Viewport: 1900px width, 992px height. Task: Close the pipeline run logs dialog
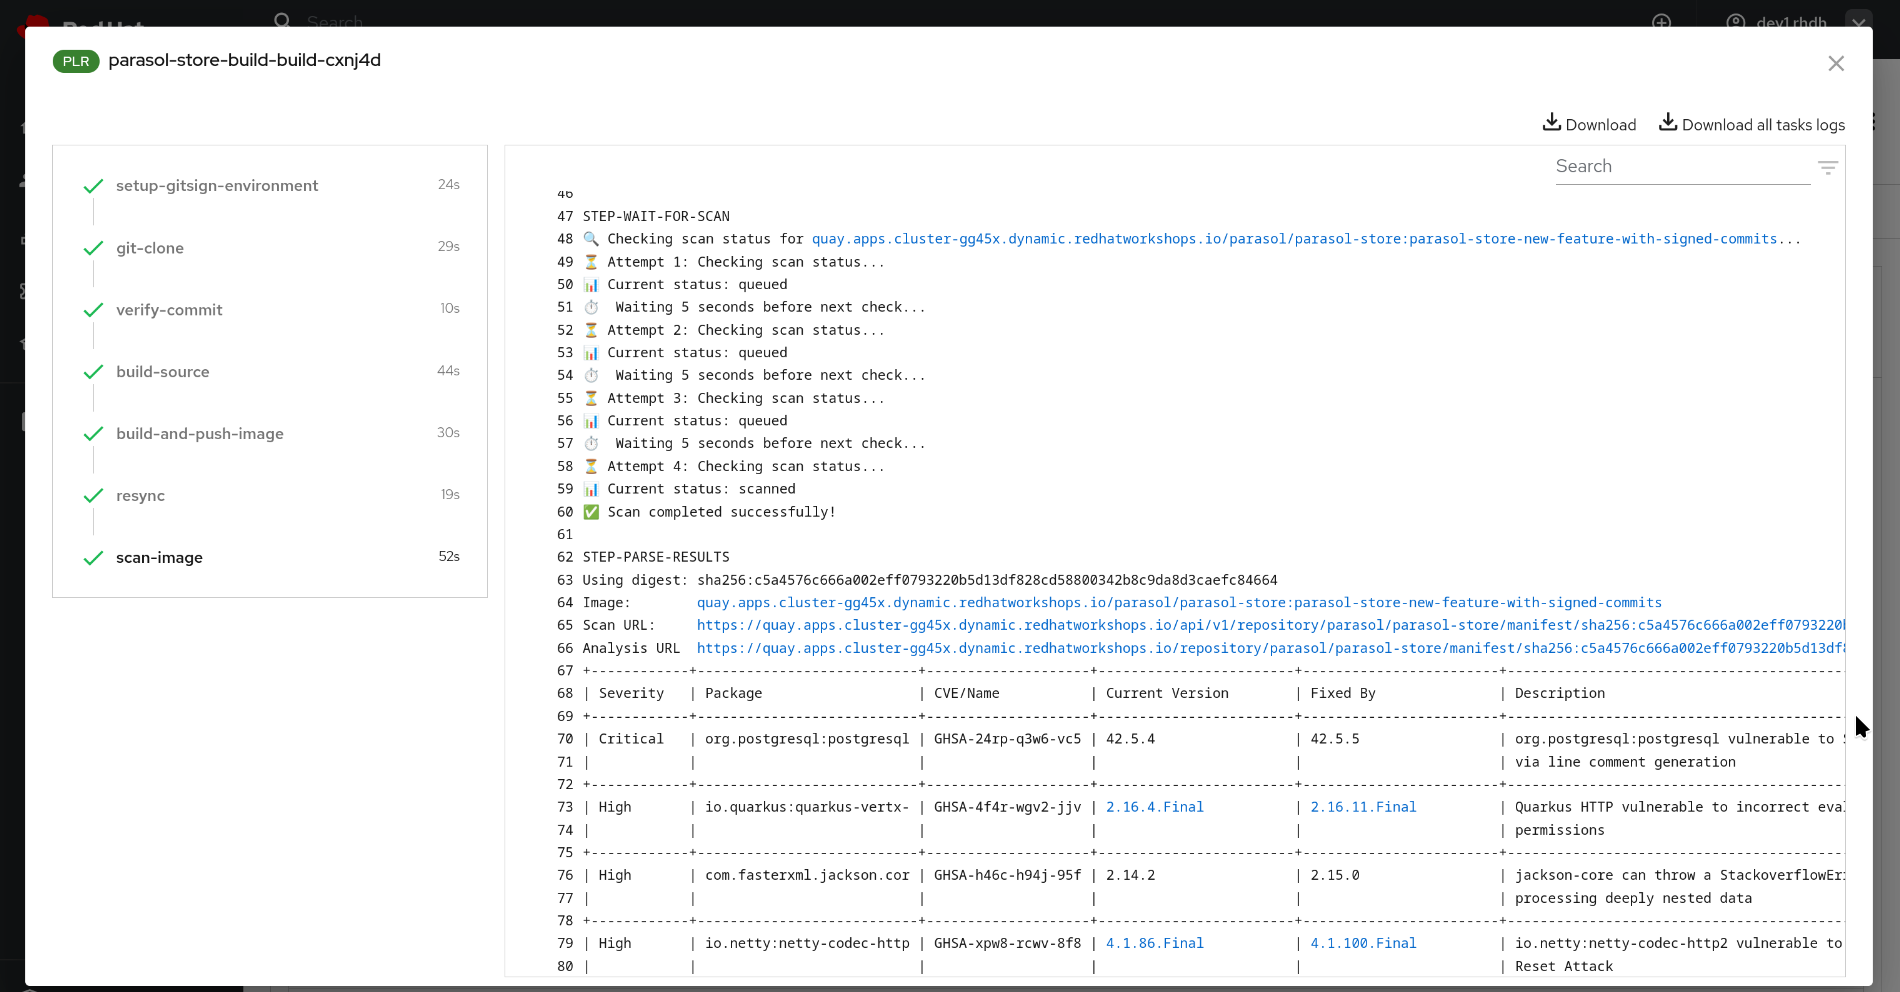point(1835,64)
